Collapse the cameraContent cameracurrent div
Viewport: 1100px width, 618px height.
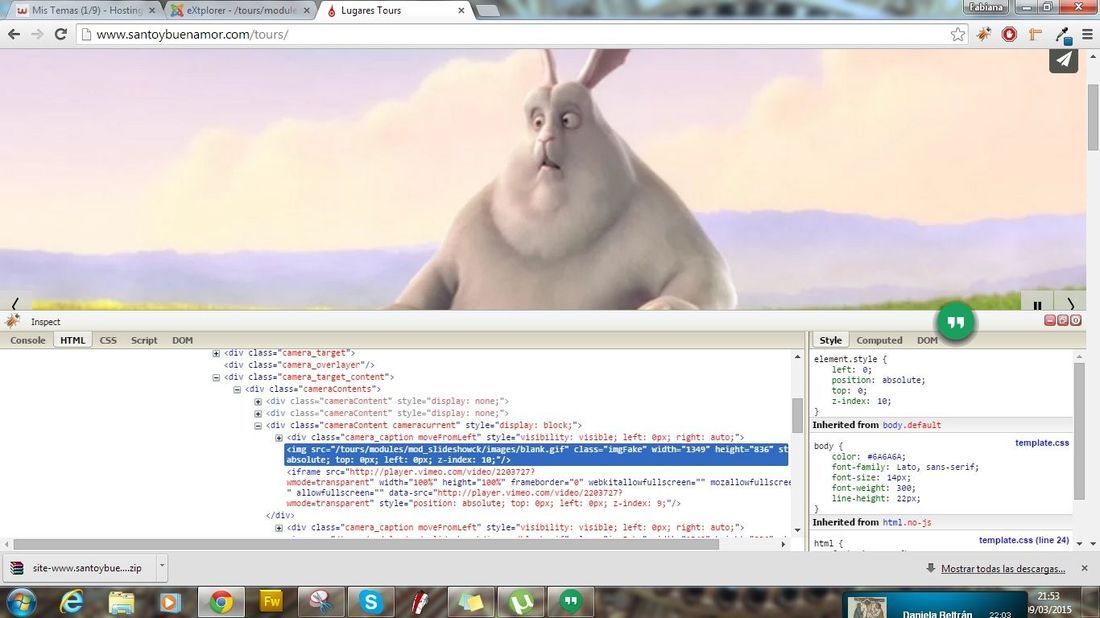[x=258, y=426]
